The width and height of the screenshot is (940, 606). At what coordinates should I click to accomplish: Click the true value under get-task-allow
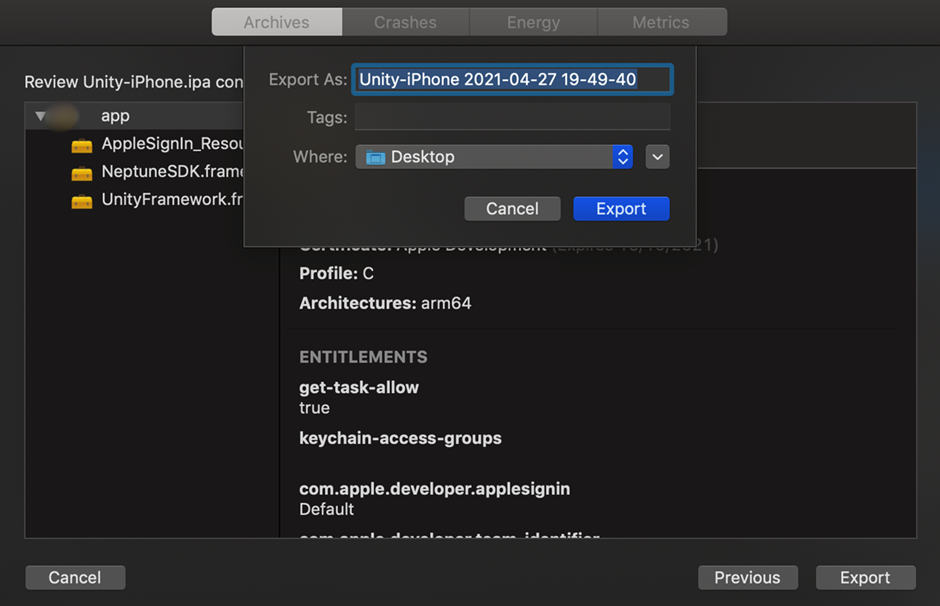(x=314, y=408)
